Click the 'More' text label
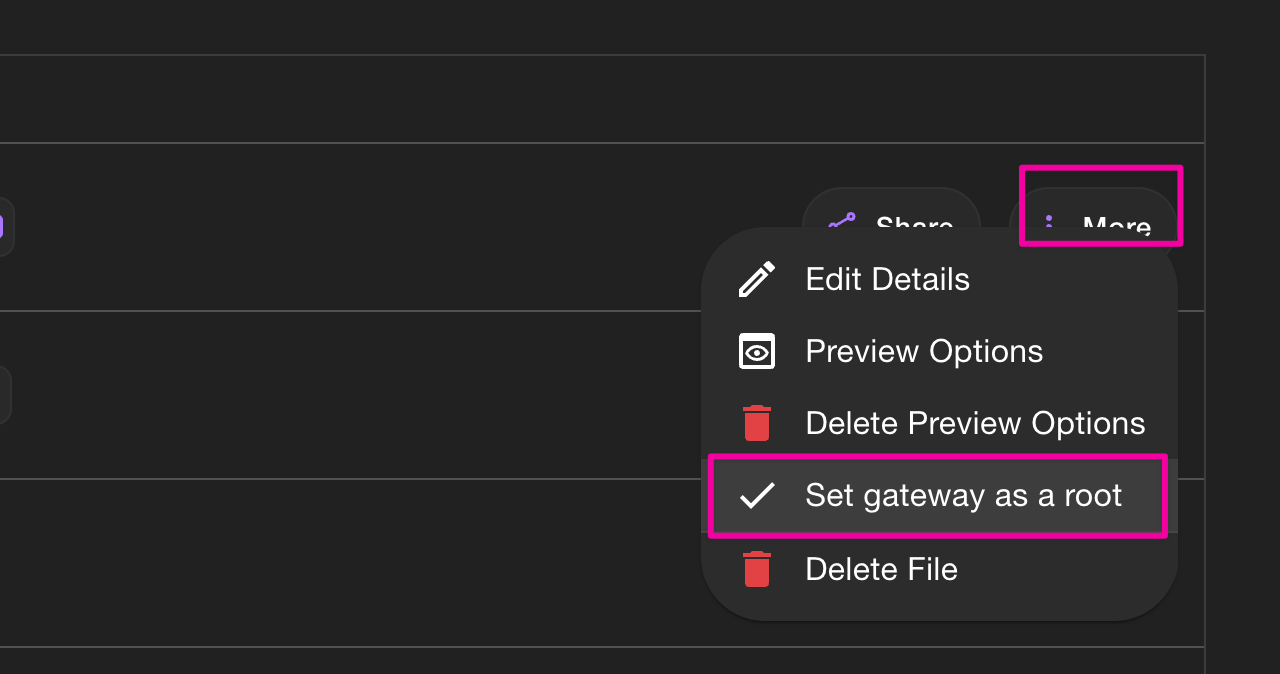The height and width of the screenshot is (674, 1280). pyautogui.click(x=1117, y=227)
